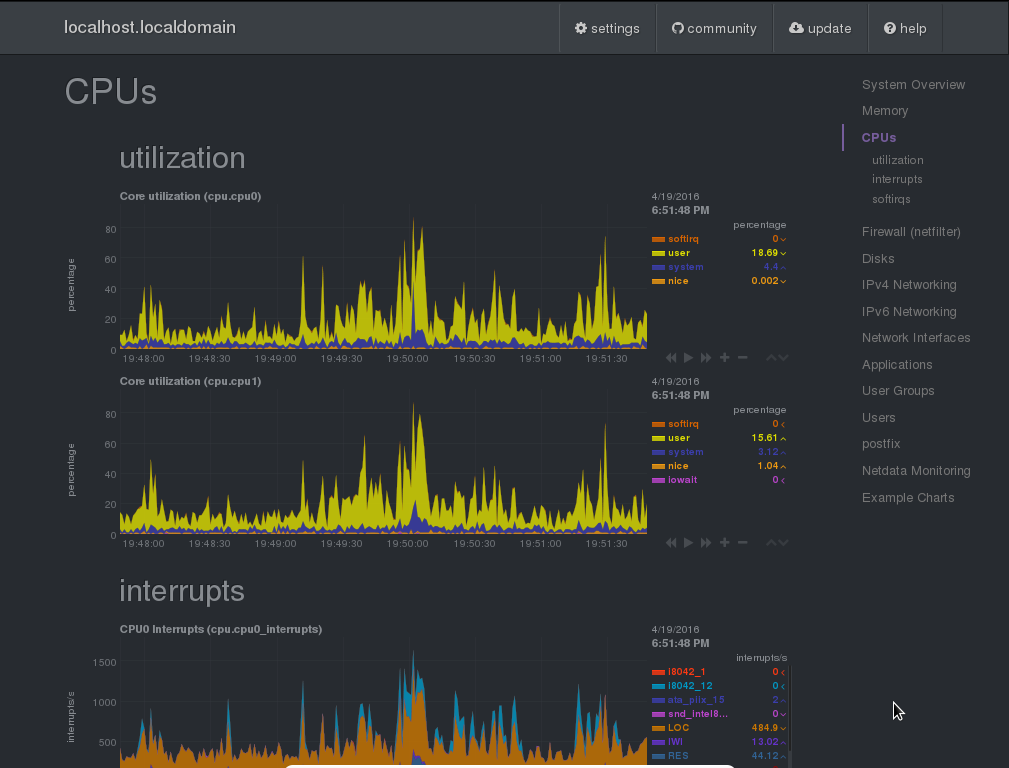Image resolution: width=1009 pixels, height=768 pixels.
Task: Click the zoom-in plus icon on cpu1 chart
Action: (725, 543)
